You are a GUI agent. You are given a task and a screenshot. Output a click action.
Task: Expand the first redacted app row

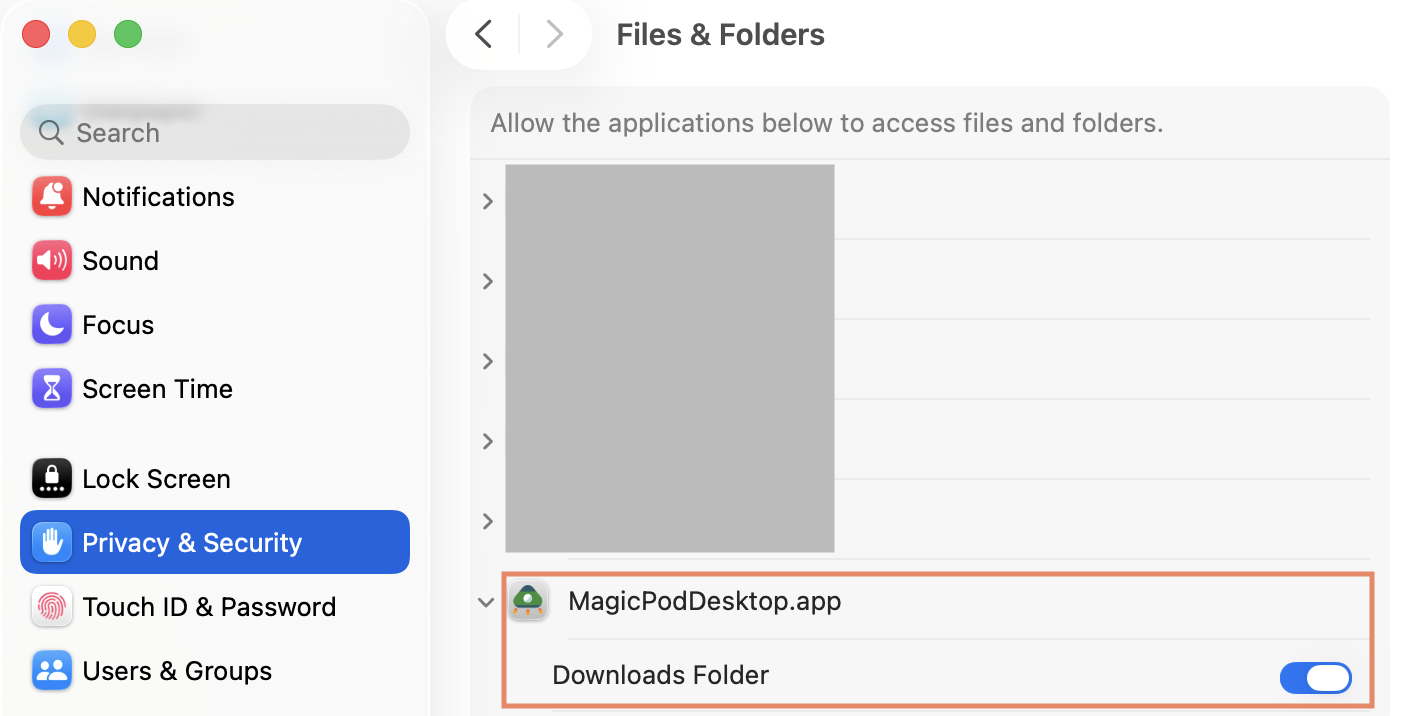click(x=488, y=201)
